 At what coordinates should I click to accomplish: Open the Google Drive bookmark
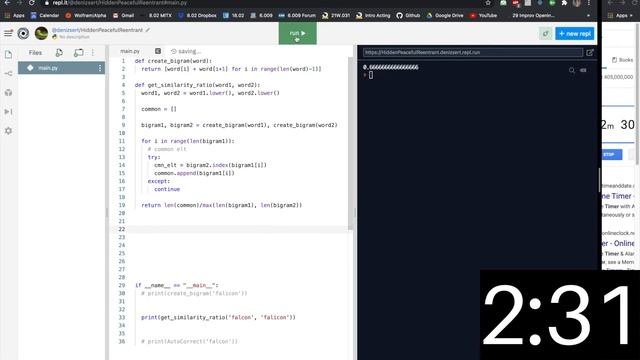pos(445,16)
